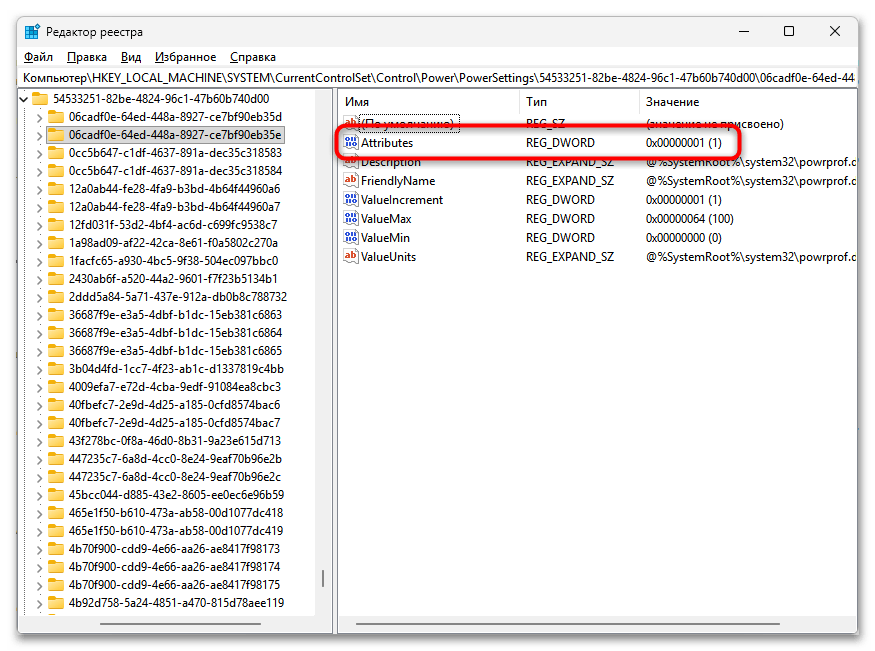The width and height of the screenshot is (875, 651).
Task: Click the values pane horizontal scrollbar
Action: pyautogui.click(x=568, y=624)
